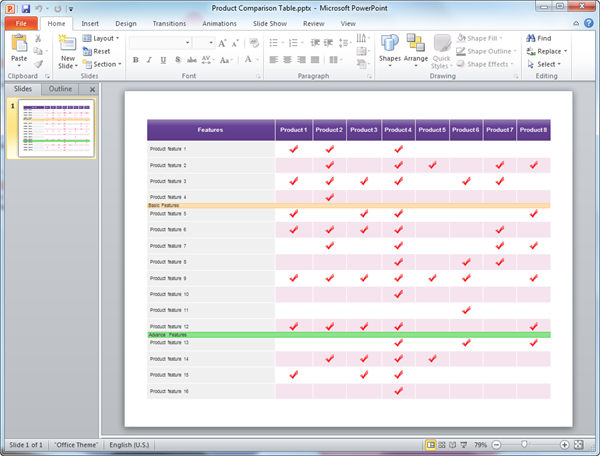Viewport: 600px width, 456px height.
Task: Select slide 1 thumbnail in Slides pane
Action: click(57, 129)
